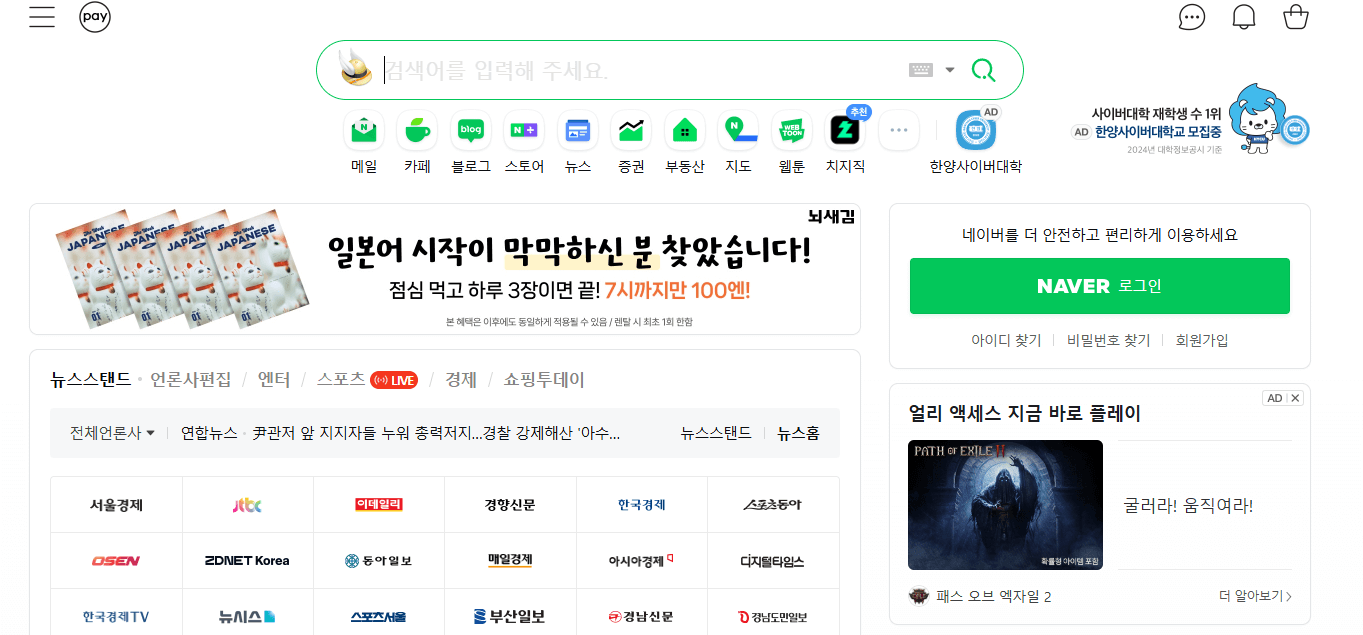Select the 경제 tab
This screenshot has height=635, width=1363.
461,380
